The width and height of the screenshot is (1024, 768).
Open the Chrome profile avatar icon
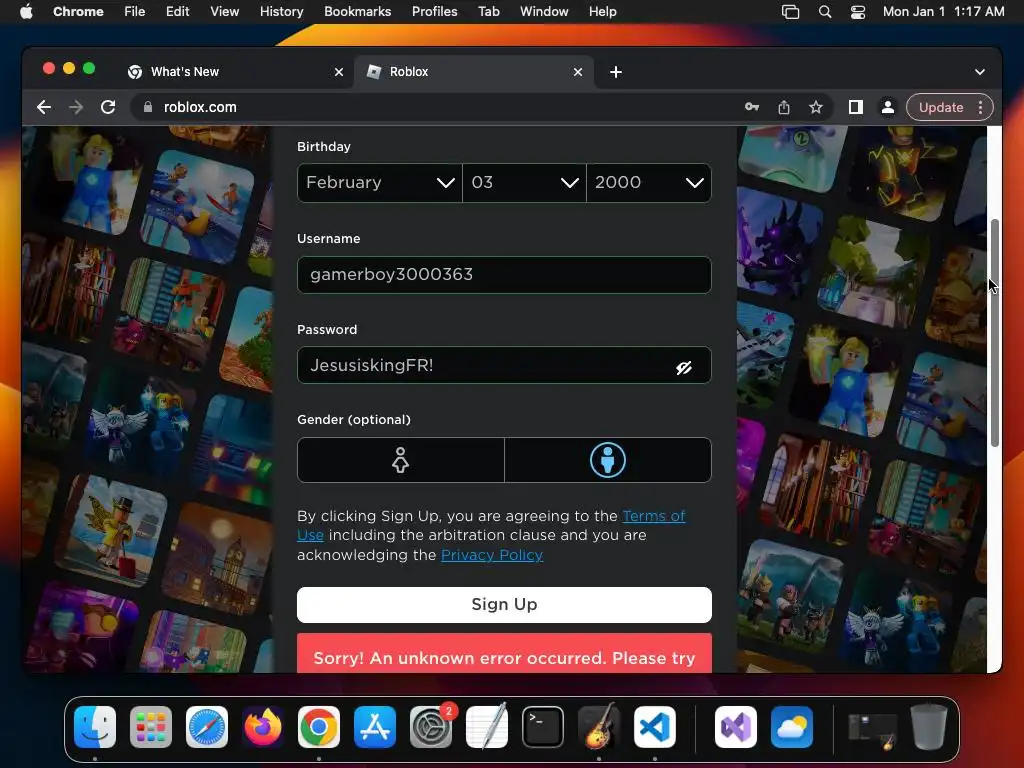[x=888, y=107]
